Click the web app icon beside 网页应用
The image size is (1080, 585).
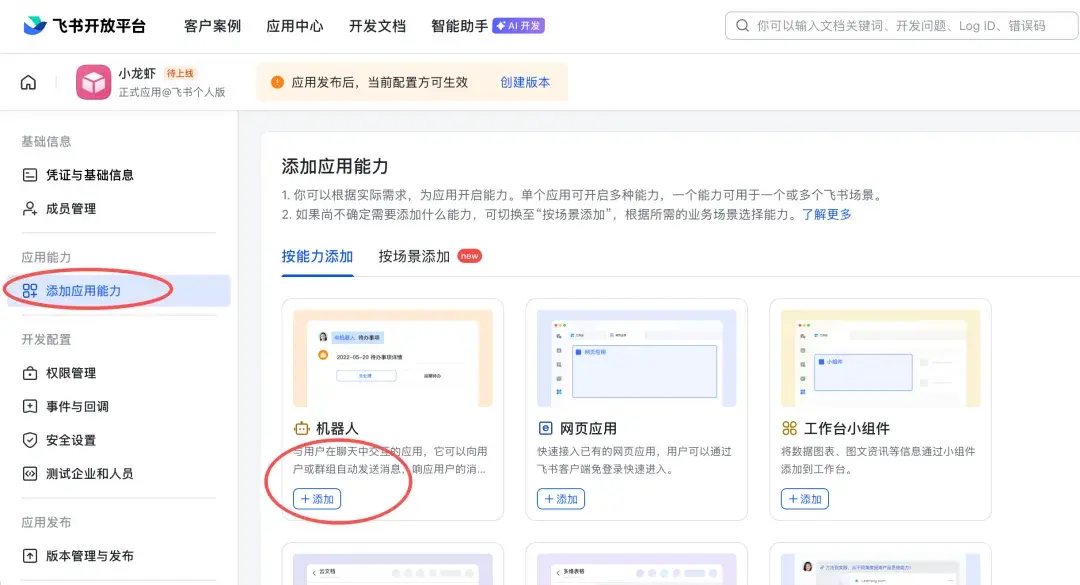[x=546, y=429]
